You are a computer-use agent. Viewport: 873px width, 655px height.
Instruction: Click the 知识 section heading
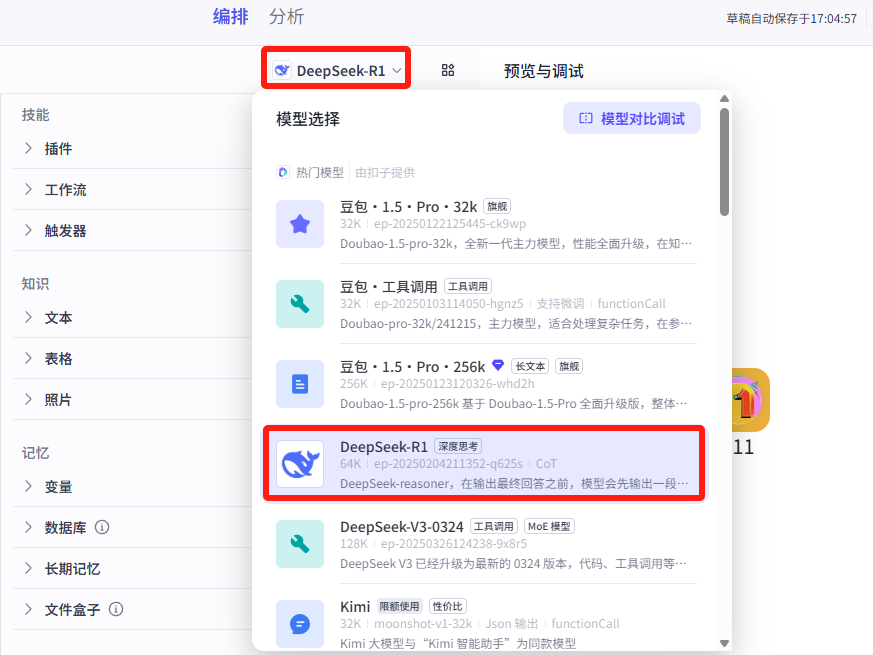36,284
